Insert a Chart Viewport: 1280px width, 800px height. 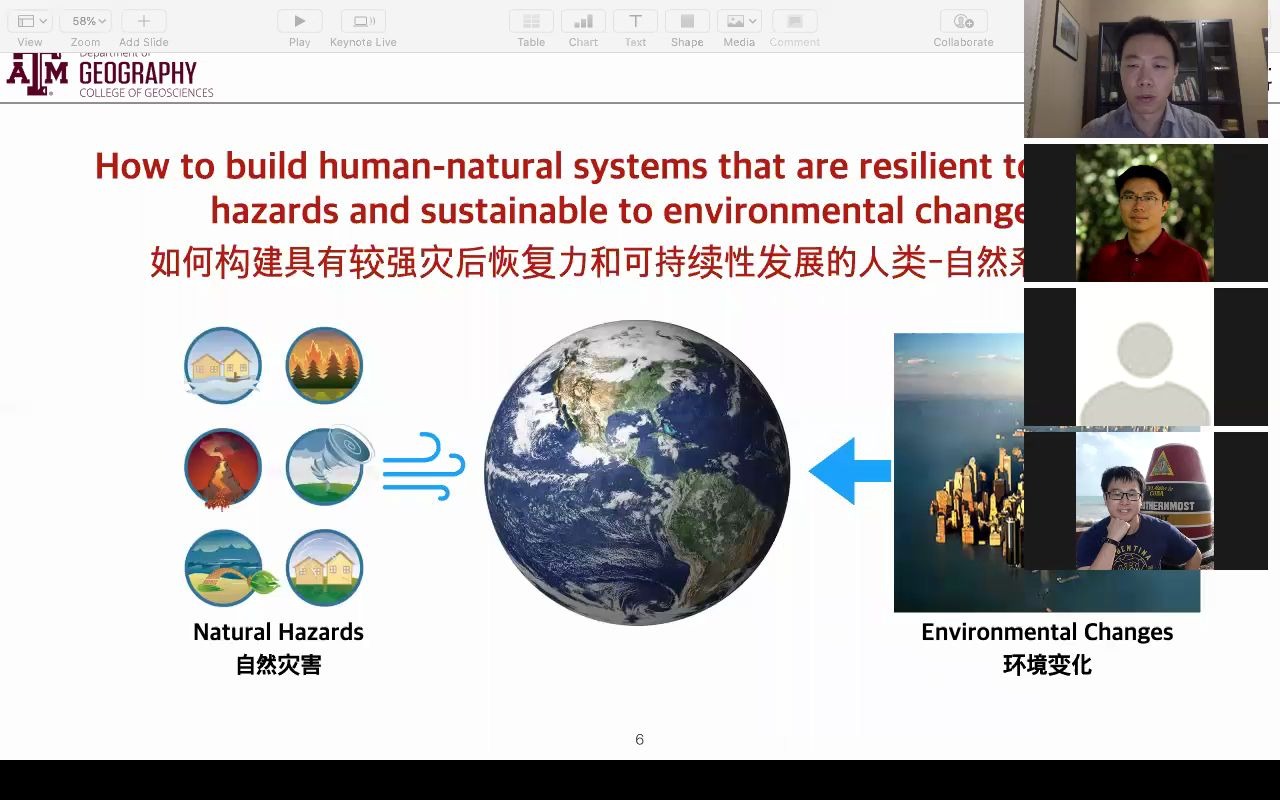[x=583, y=21]
